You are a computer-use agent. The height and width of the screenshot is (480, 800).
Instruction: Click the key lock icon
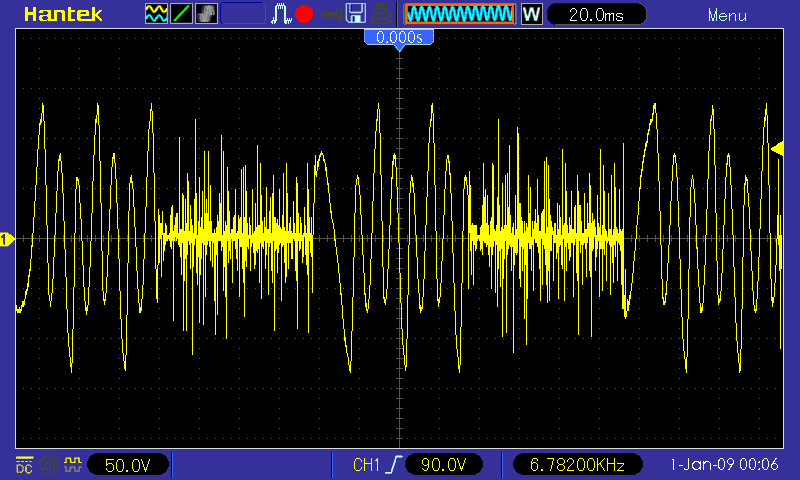[x=332, y=15]
